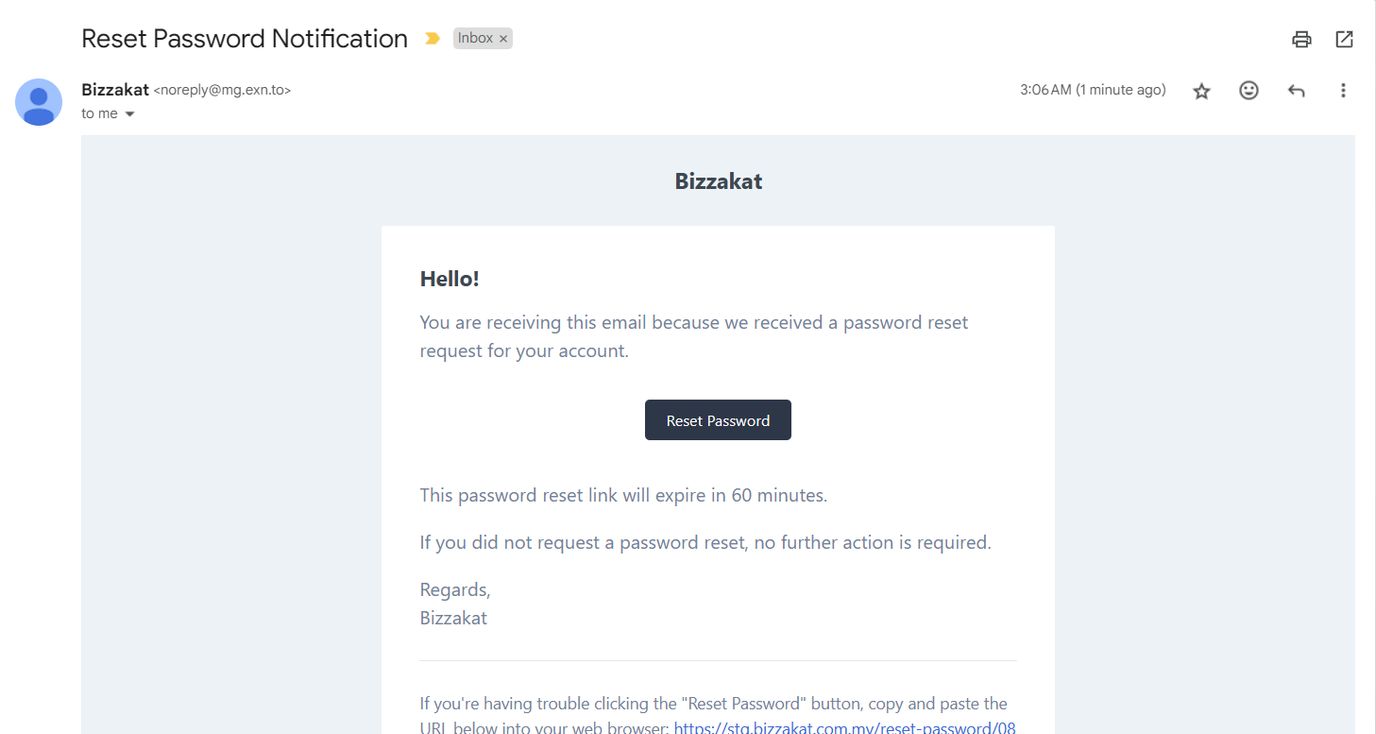Click the yellow importance marker
This screenshot has width=1376, height=734.
pos(432,39)
